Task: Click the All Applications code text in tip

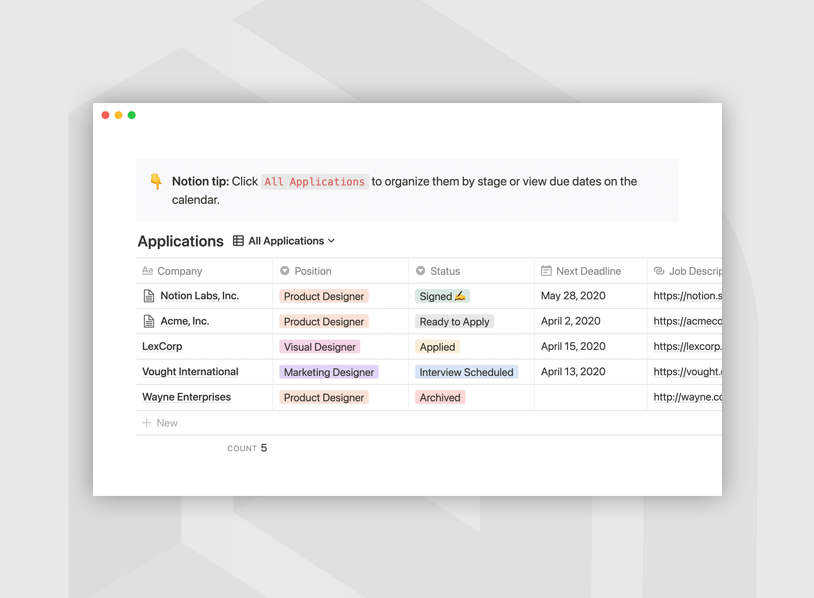Action: click(x=314, y=182)
